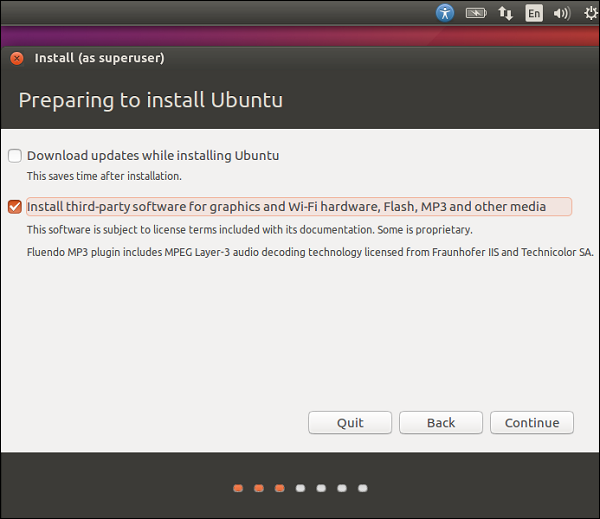The width and height of the screenshot is (600, 519).
Task: Open the network connections indicator
Action: point(505,13)
